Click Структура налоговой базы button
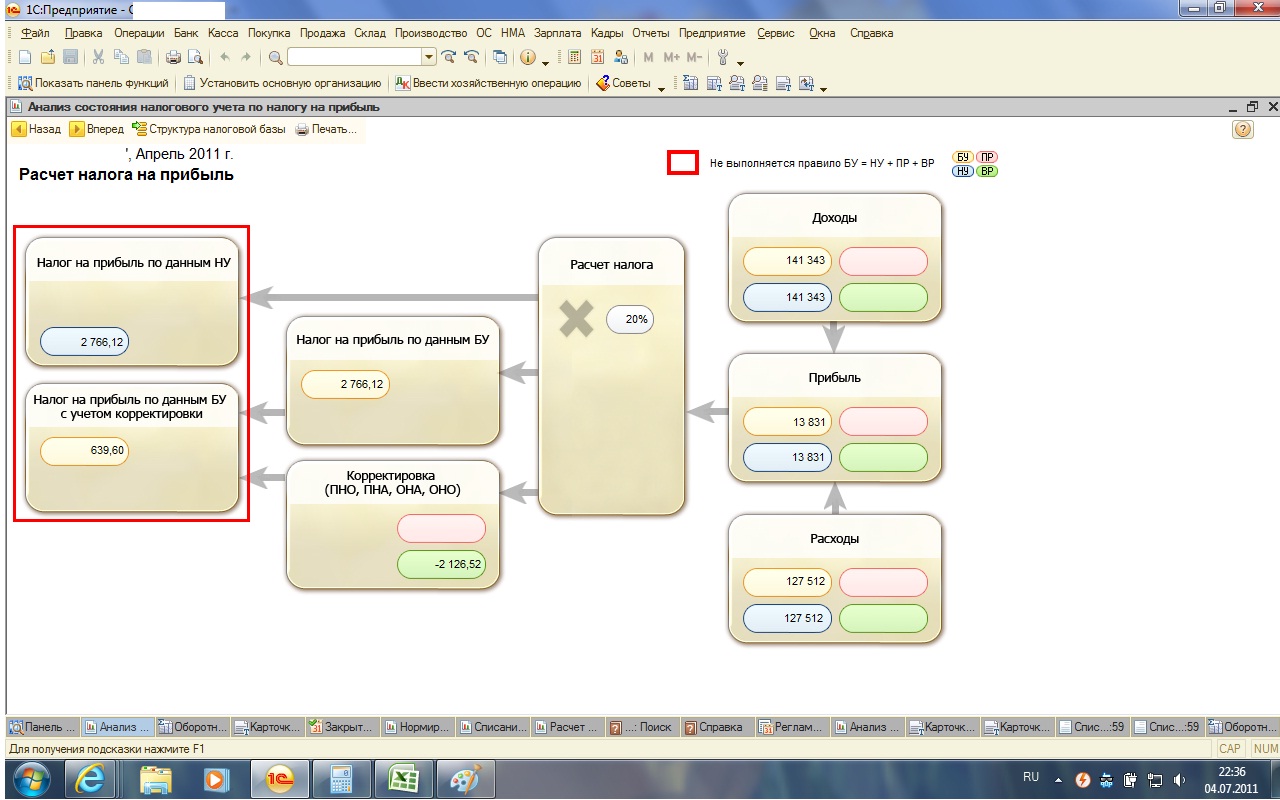The height and width of the screenshot is (800, 1280). coord(210,129)
